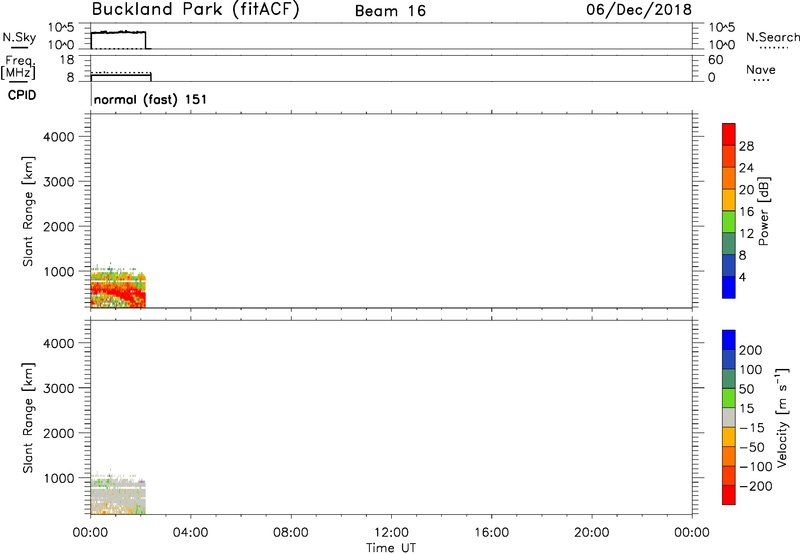Screen dimensions: 800x554
Task: Pick the green 15–50 Velocity colorbar segment
Action: 729,398
